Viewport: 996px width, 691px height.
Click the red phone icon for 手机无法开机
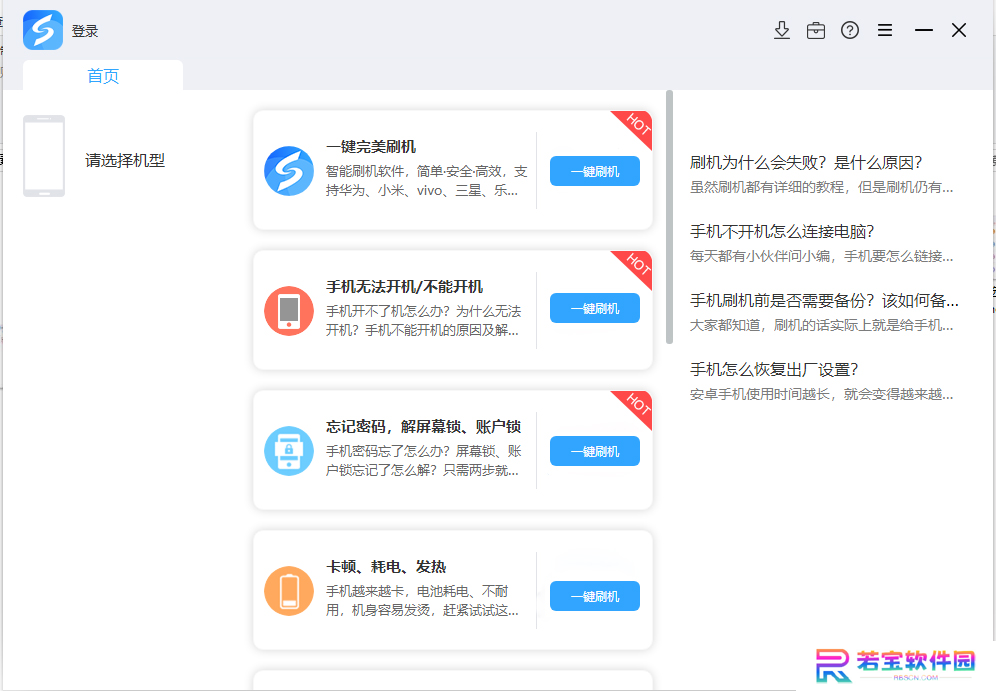point(289,311)
